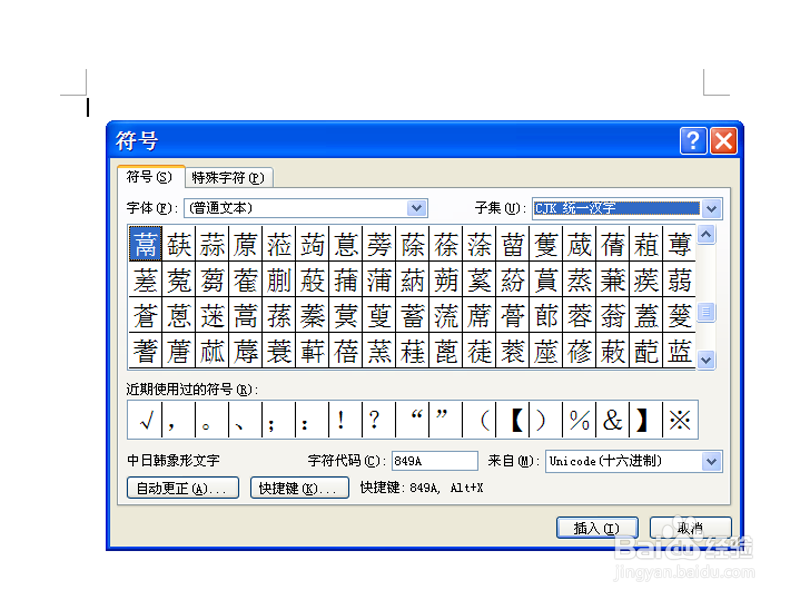
Task: Select the closing black bracket 】 symbol
Action: [x=646, y=420]
